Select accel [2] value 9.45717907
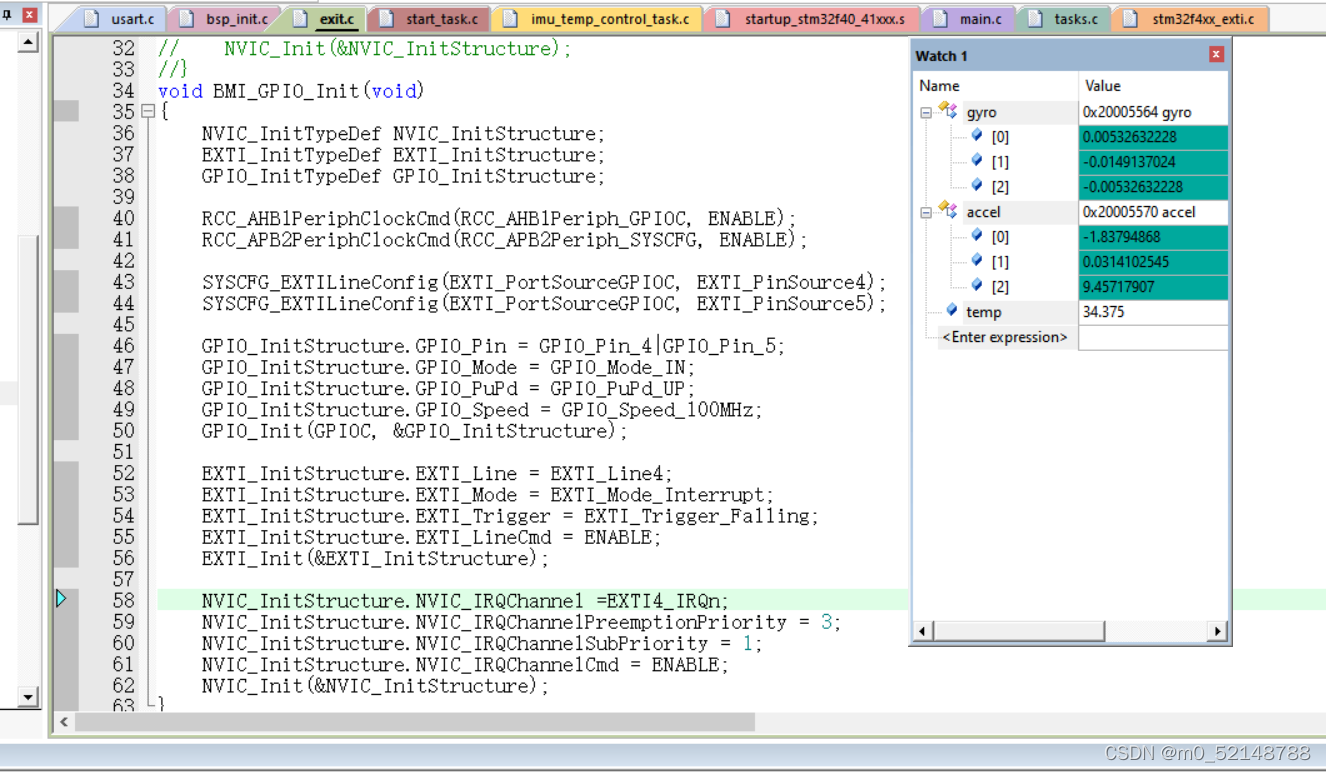1326x772 pixels. (1153, 287)
